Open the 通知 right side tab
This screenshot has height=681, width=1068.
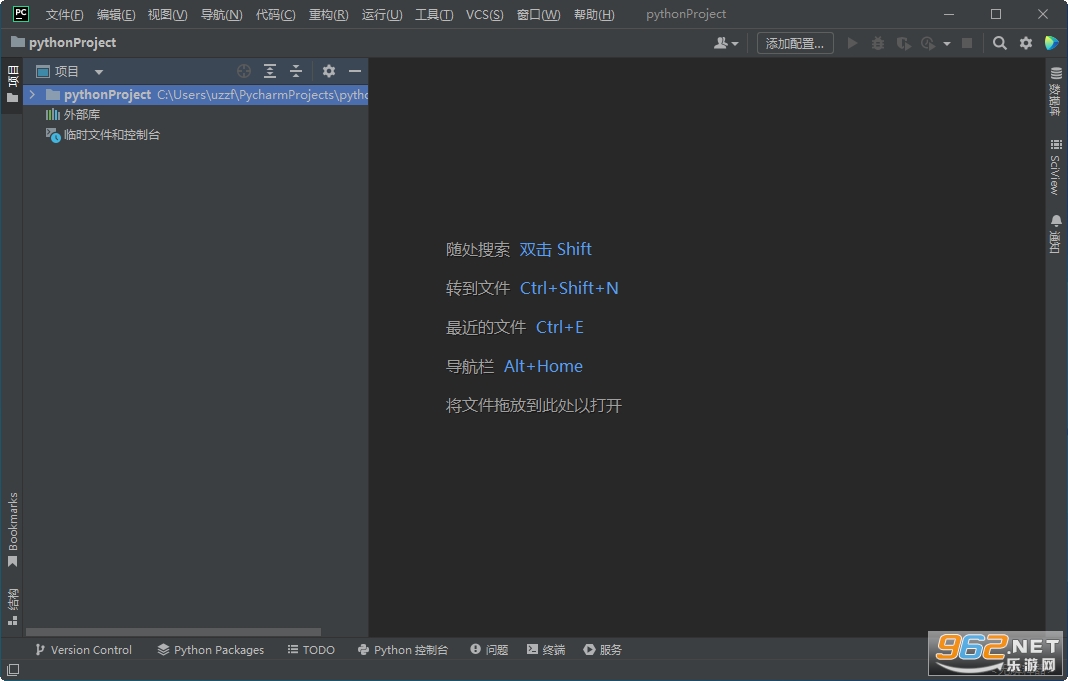[1055, 234]
